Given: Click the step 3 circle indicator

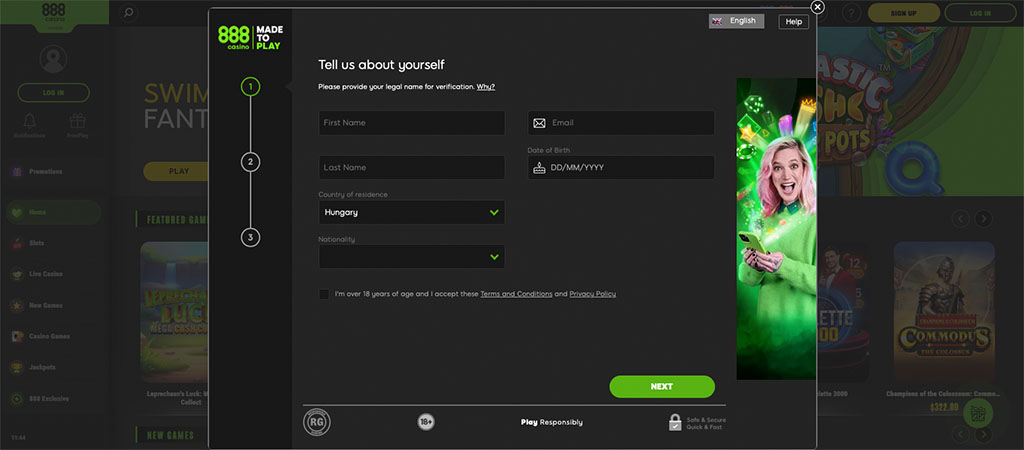Looking at the screenshot, I should coord(250,237).
